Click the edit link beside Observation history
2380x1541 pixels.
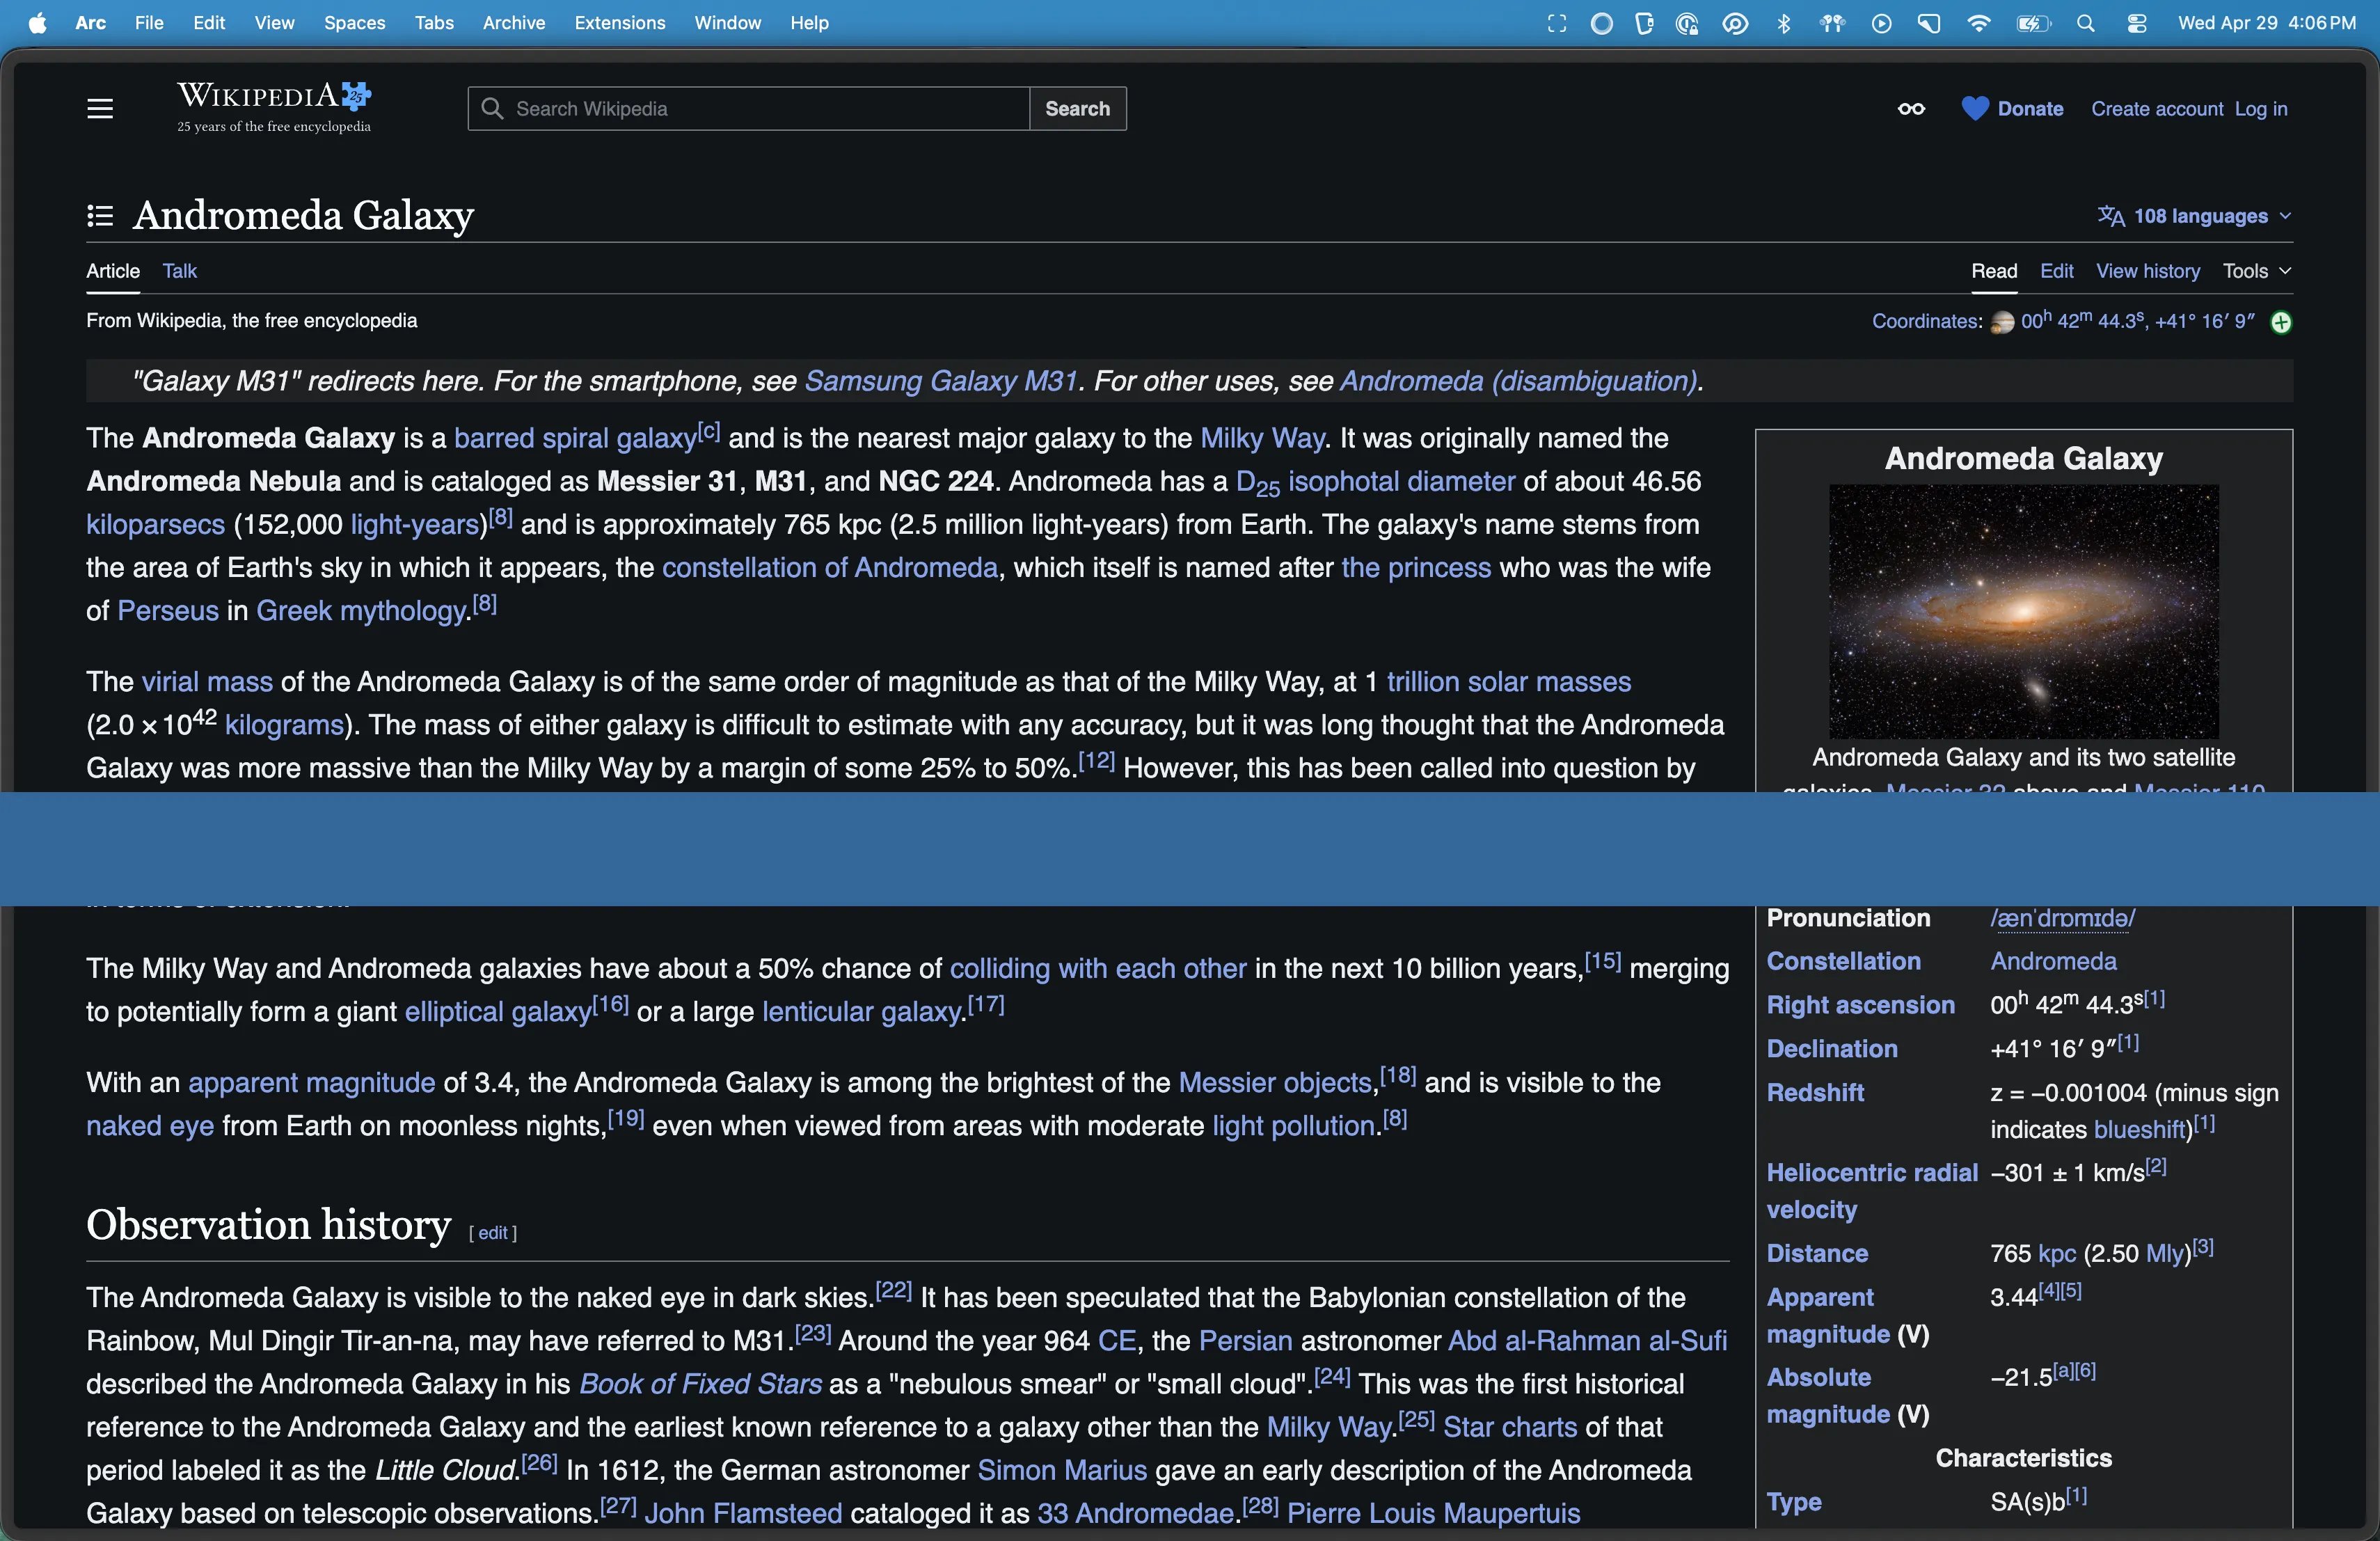493,1233
